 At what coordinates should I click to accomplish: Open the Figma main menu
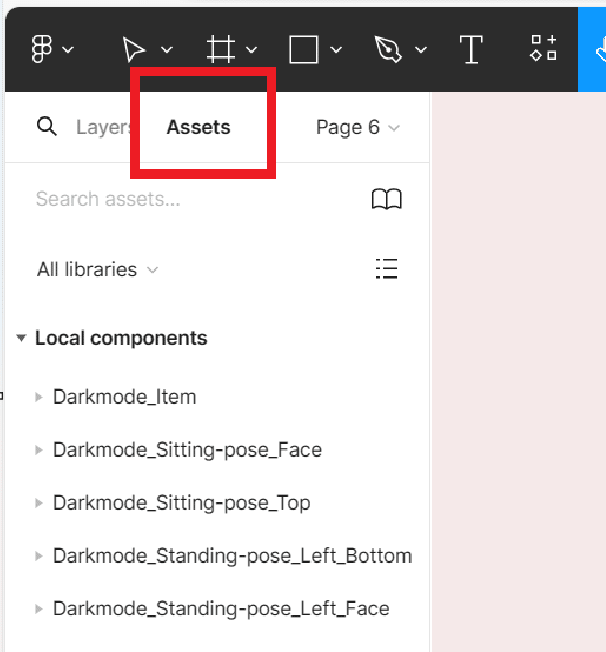42,49
